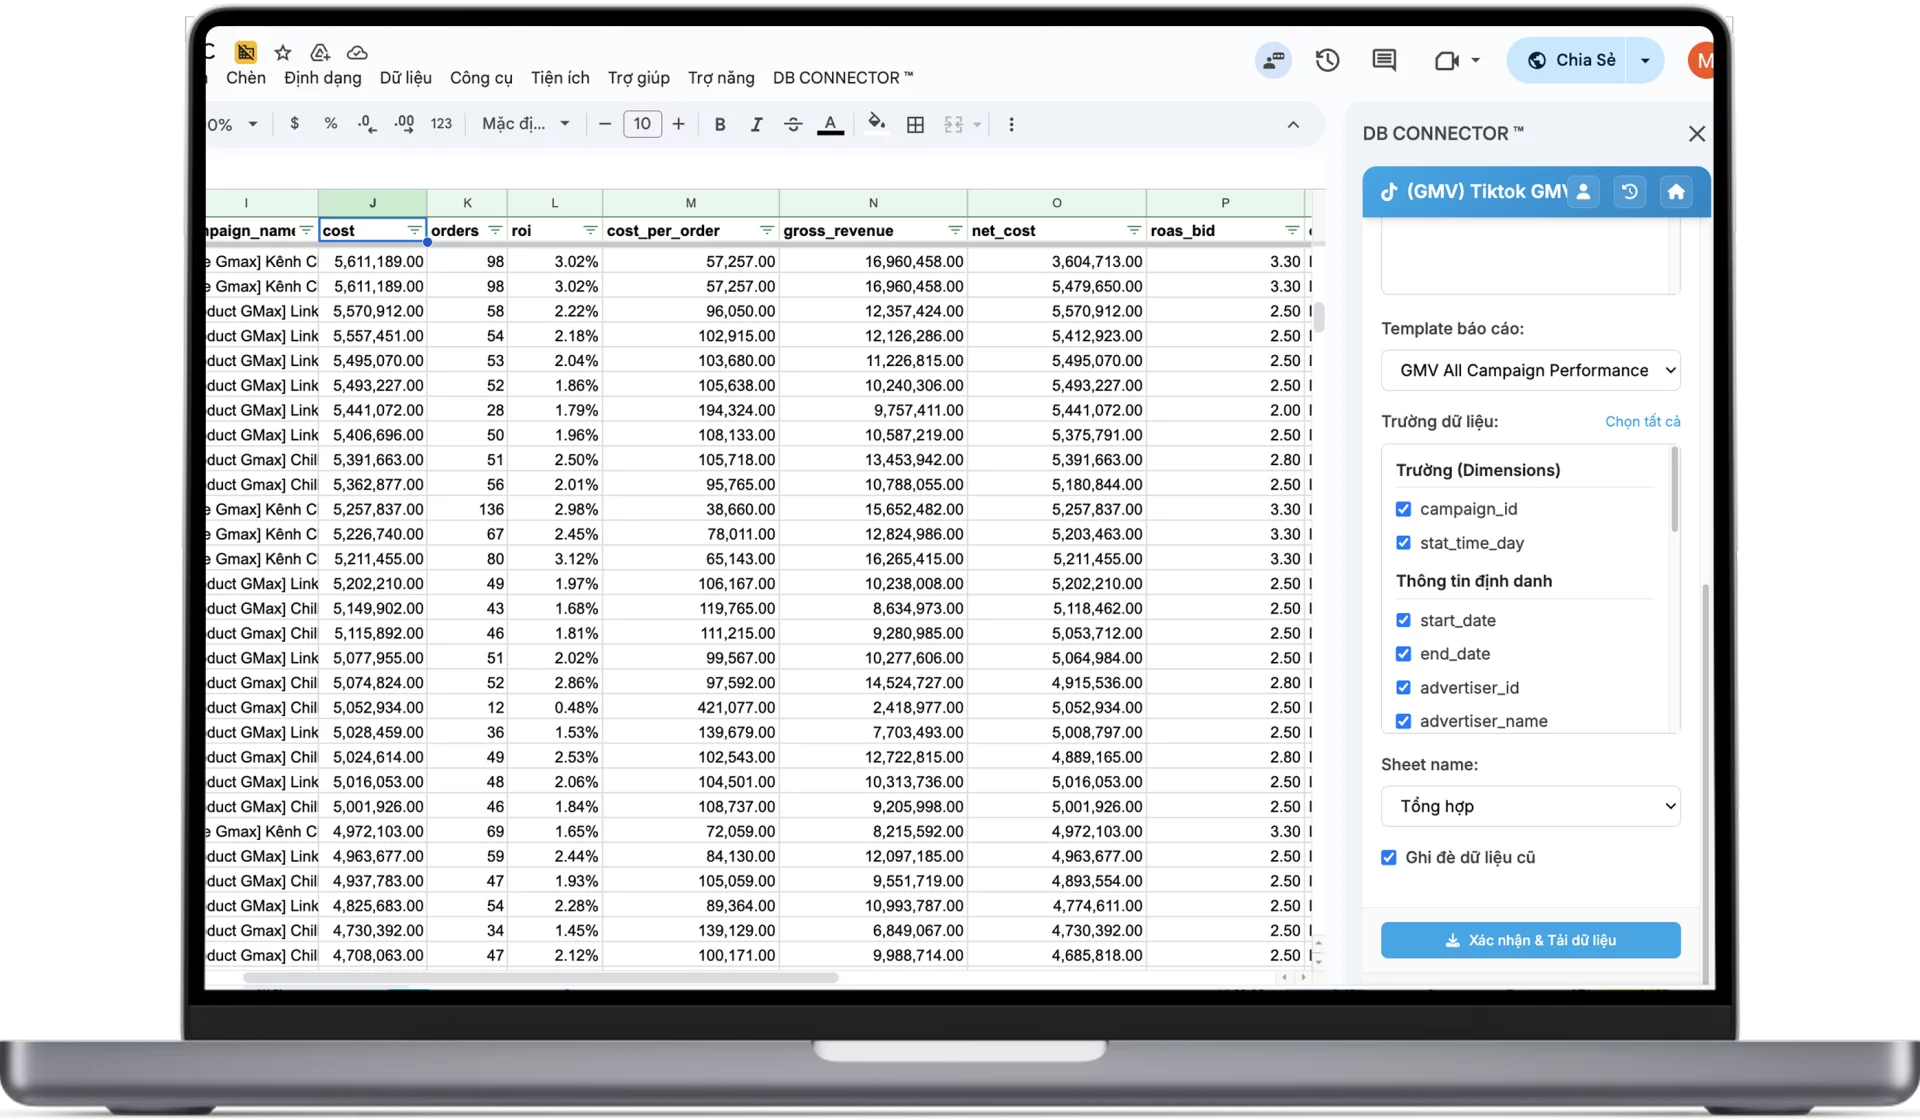
Task: Click the horizontal sheet scrollbar
Action: point(540,978)
